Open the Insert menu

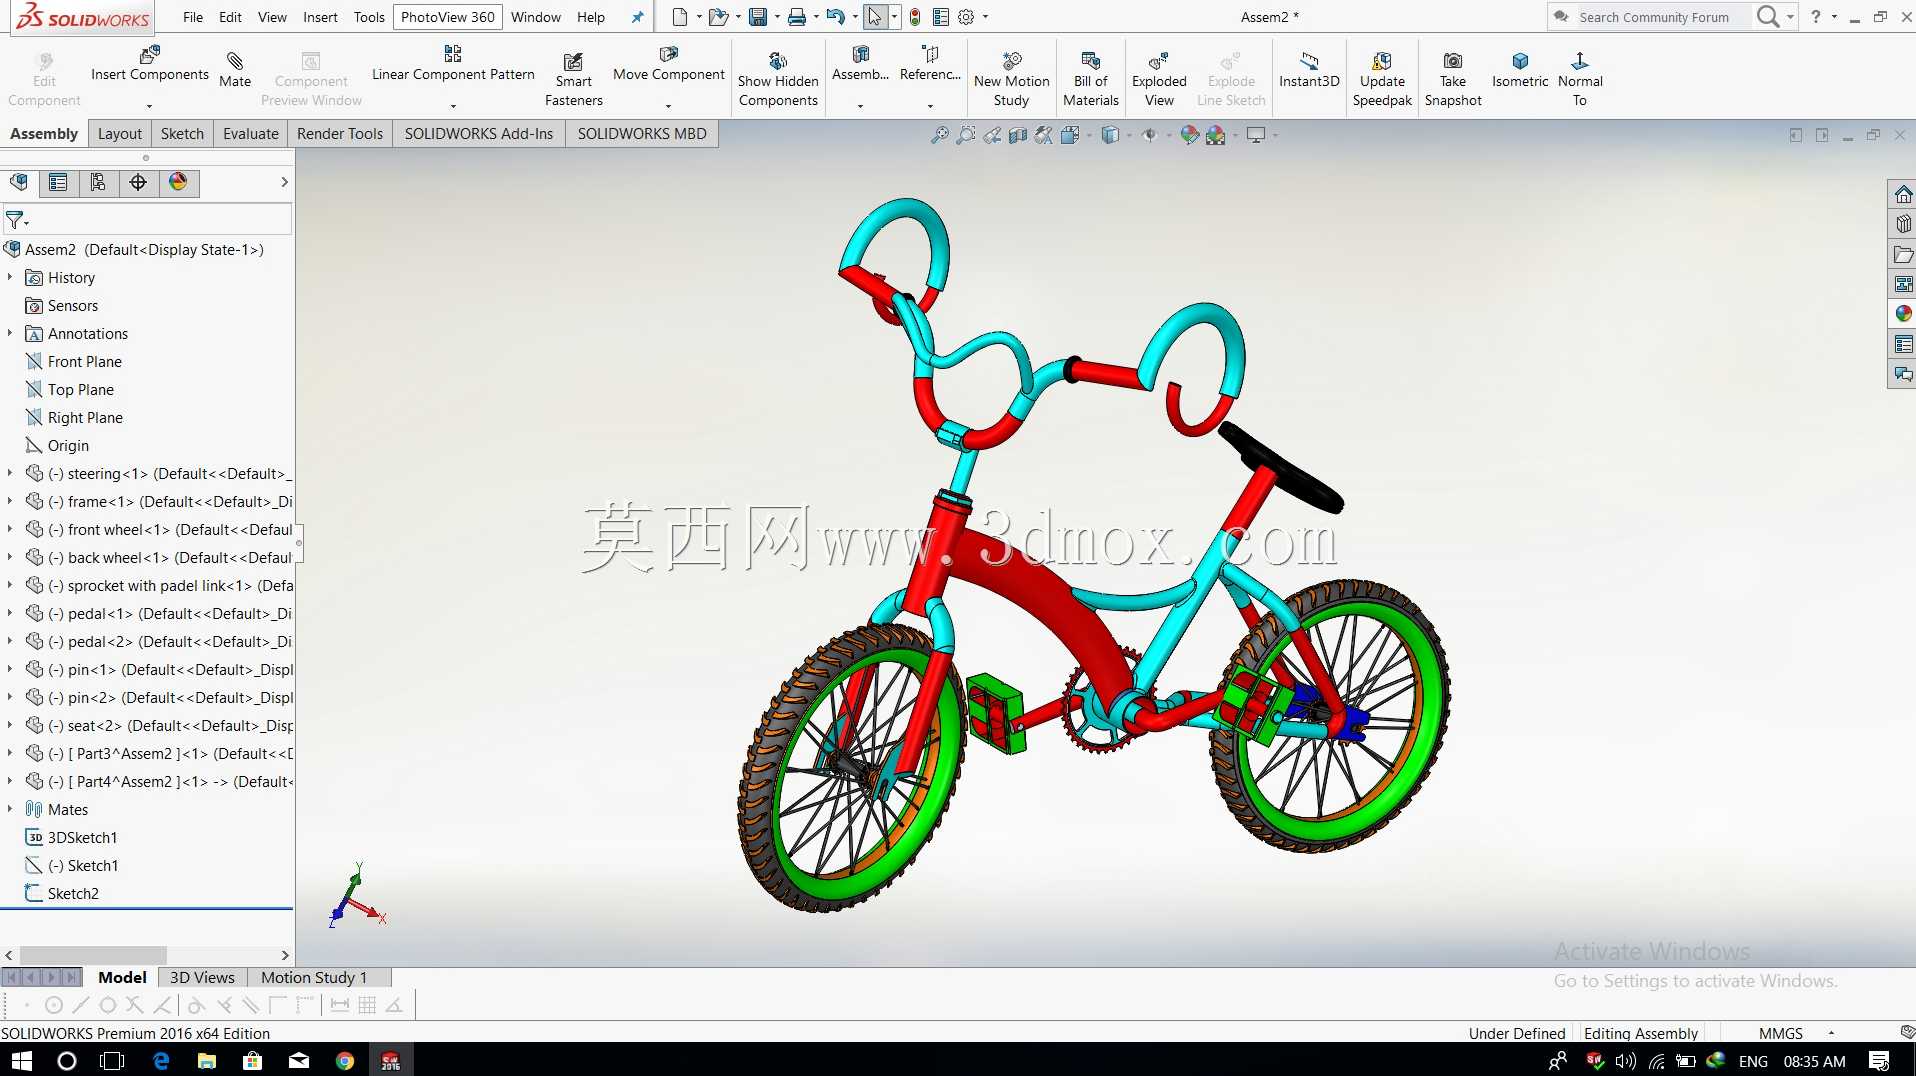point(320,17)
